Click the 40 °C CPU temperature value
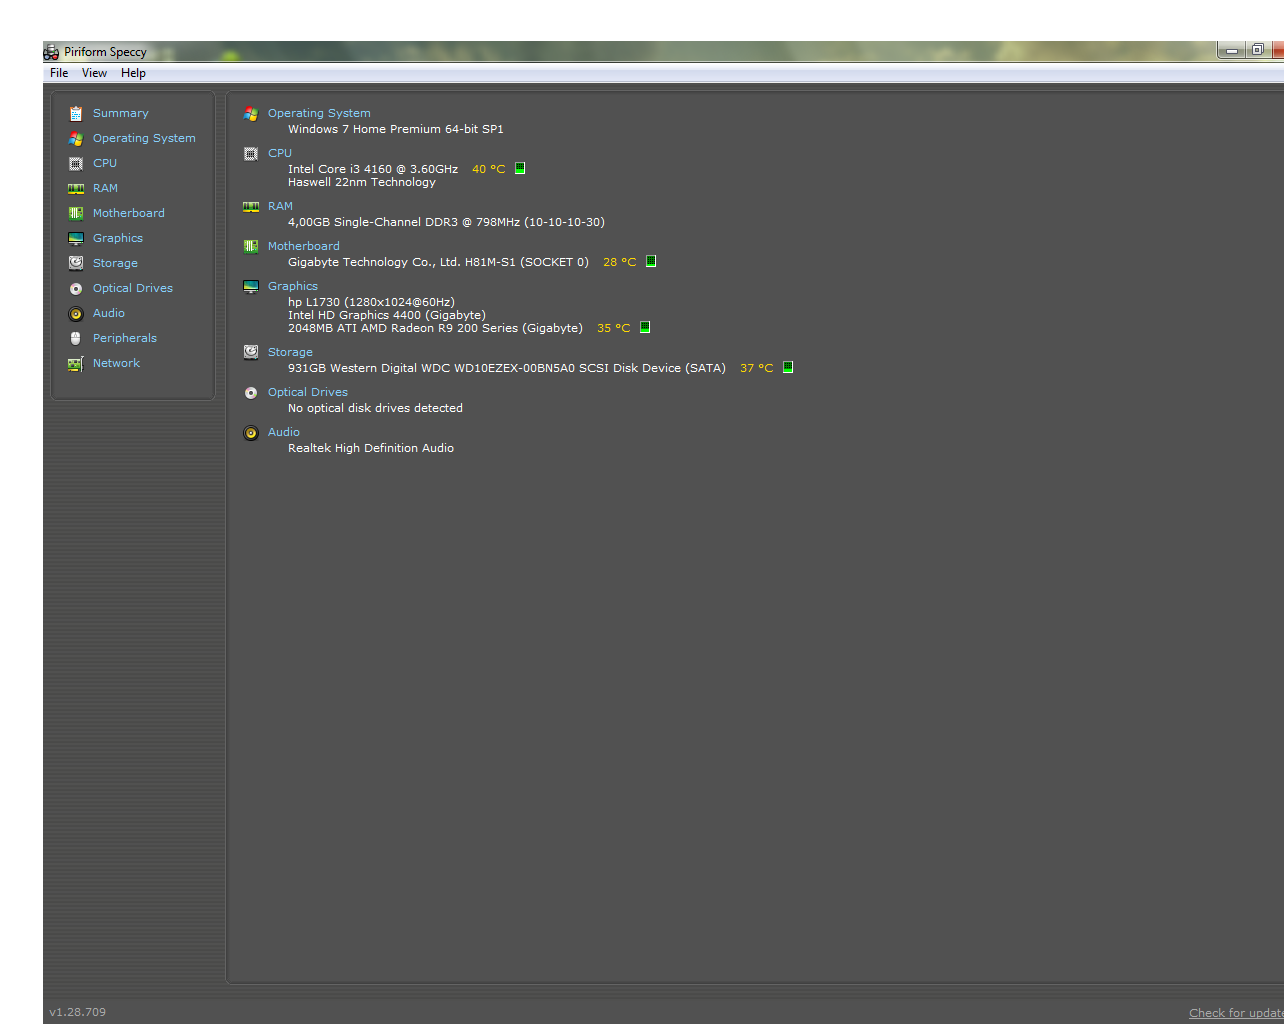Image resolution: width=1284 pixels, height=1024 pixels. [x=489, y=169]
